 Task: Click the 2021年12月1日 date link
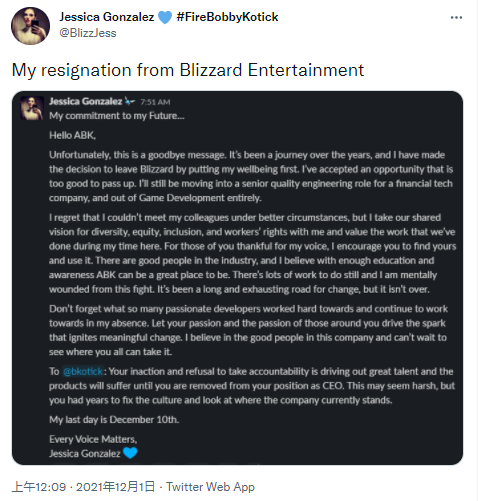coord(116,487)
